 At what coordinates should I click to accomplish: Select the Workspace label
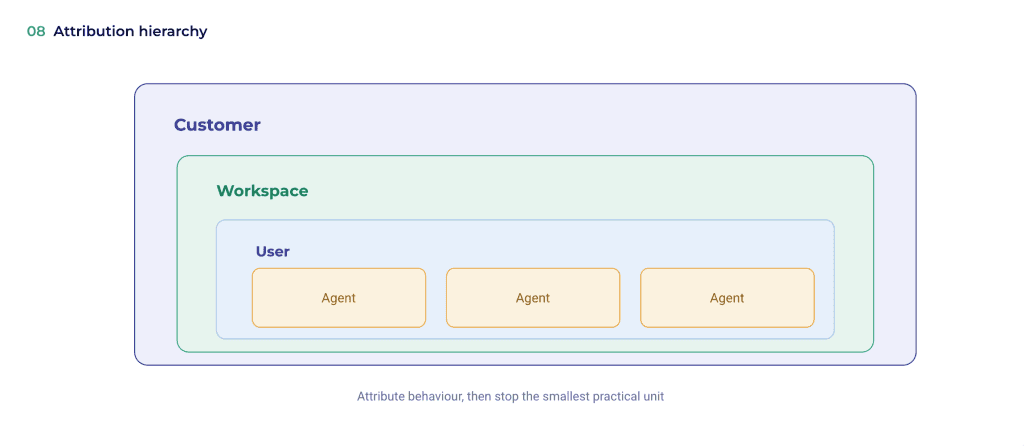coord(263,191)
